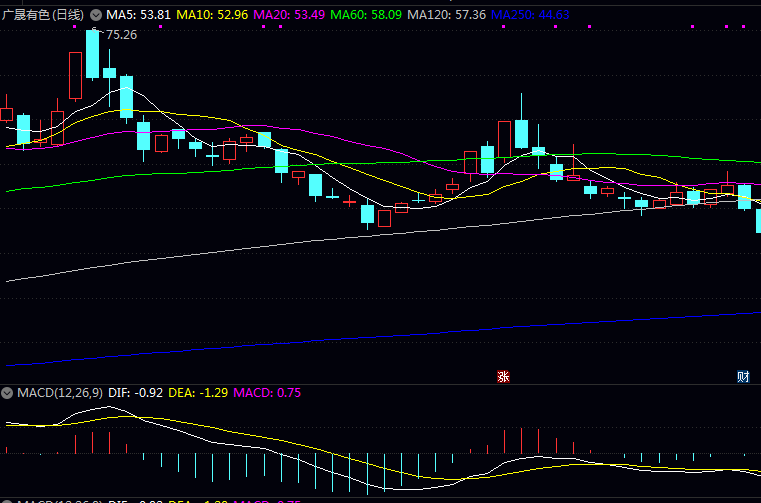Select the last cyan candle at right edge
This screenshot has height=503, width=761.
758,218
